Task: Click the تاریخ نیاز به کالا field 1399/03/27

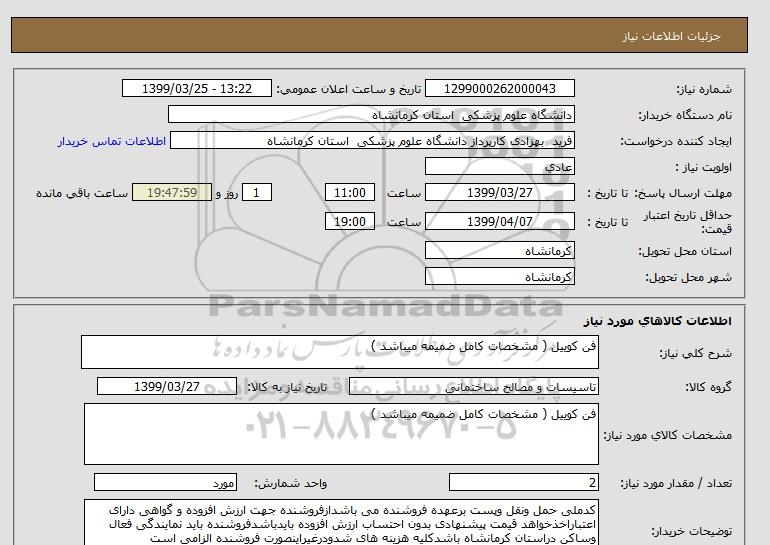Action: click(167, 386)
